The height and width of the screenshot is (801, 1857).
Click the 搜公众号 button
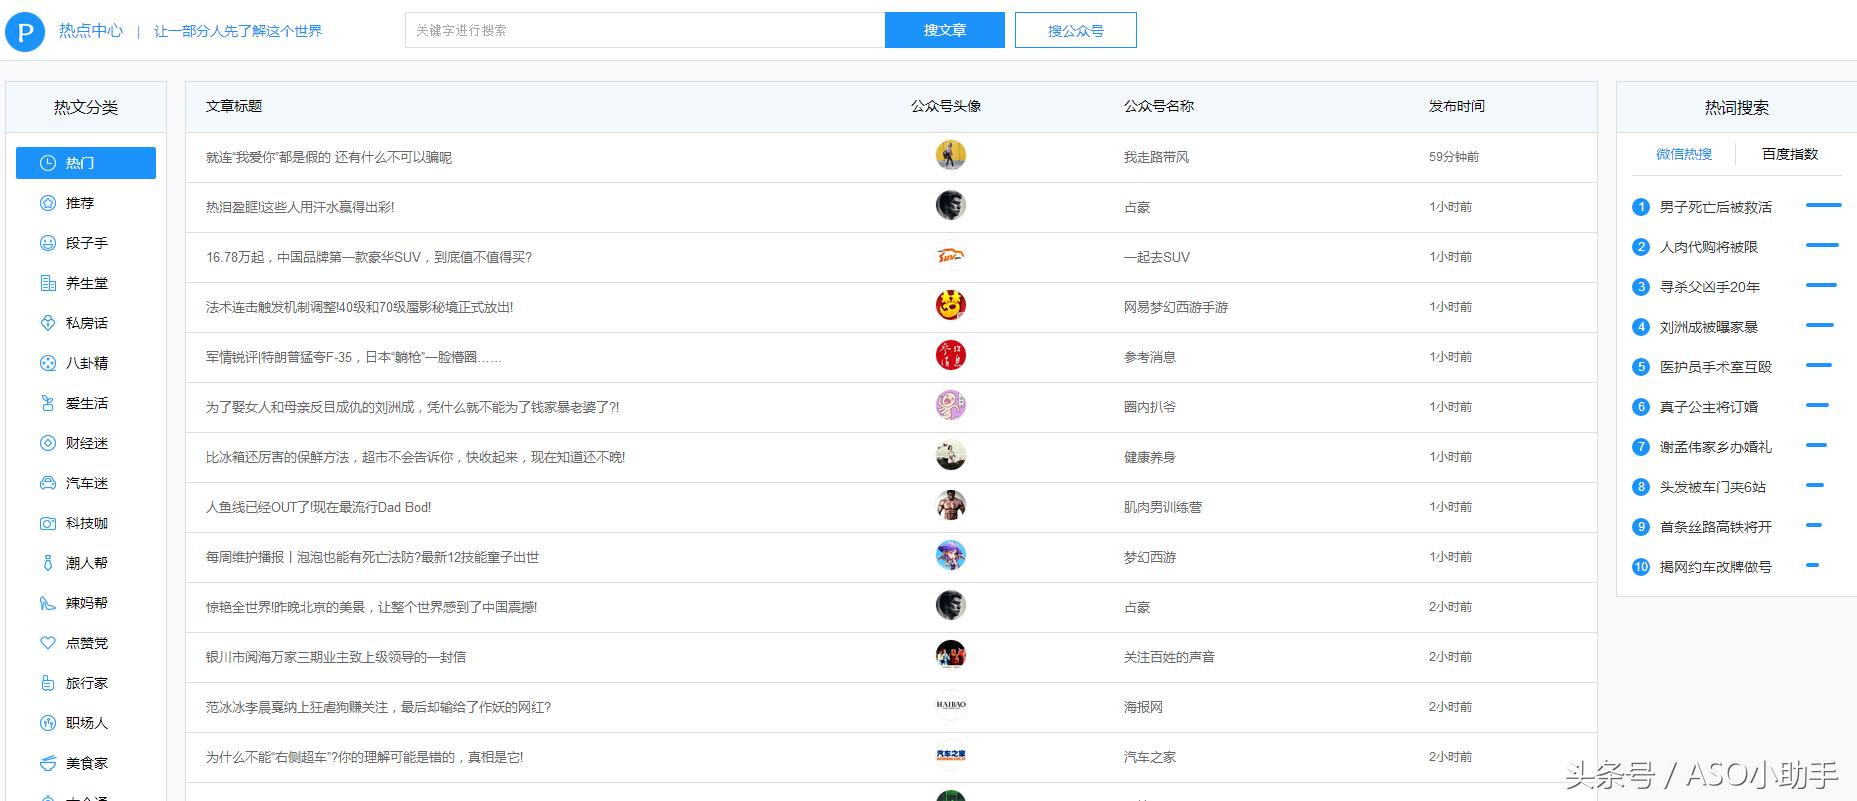click(x=1076, y=30)
